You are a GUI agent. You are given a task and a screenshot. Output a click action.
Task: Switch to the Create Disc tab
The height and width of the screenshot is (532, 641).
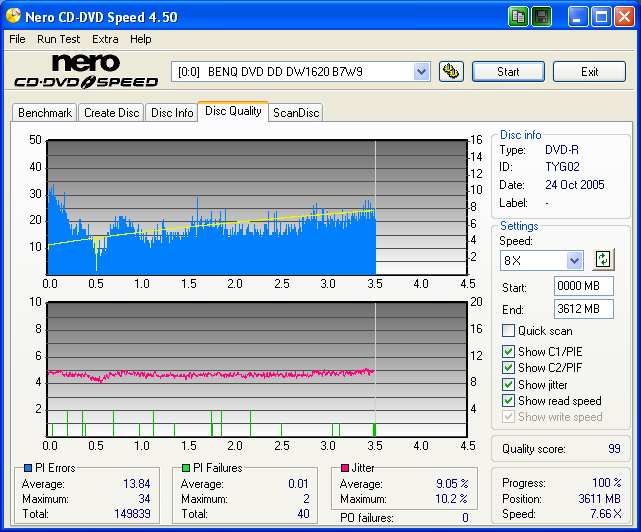pyautogui.click(x=112, y=112)
